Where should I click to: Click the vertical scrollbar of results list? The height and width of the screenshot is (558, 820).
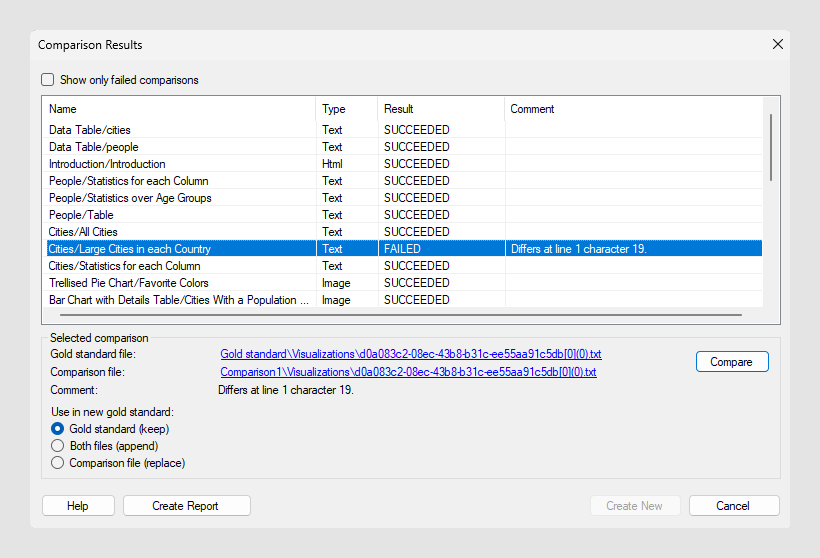(x=771, y=147)
